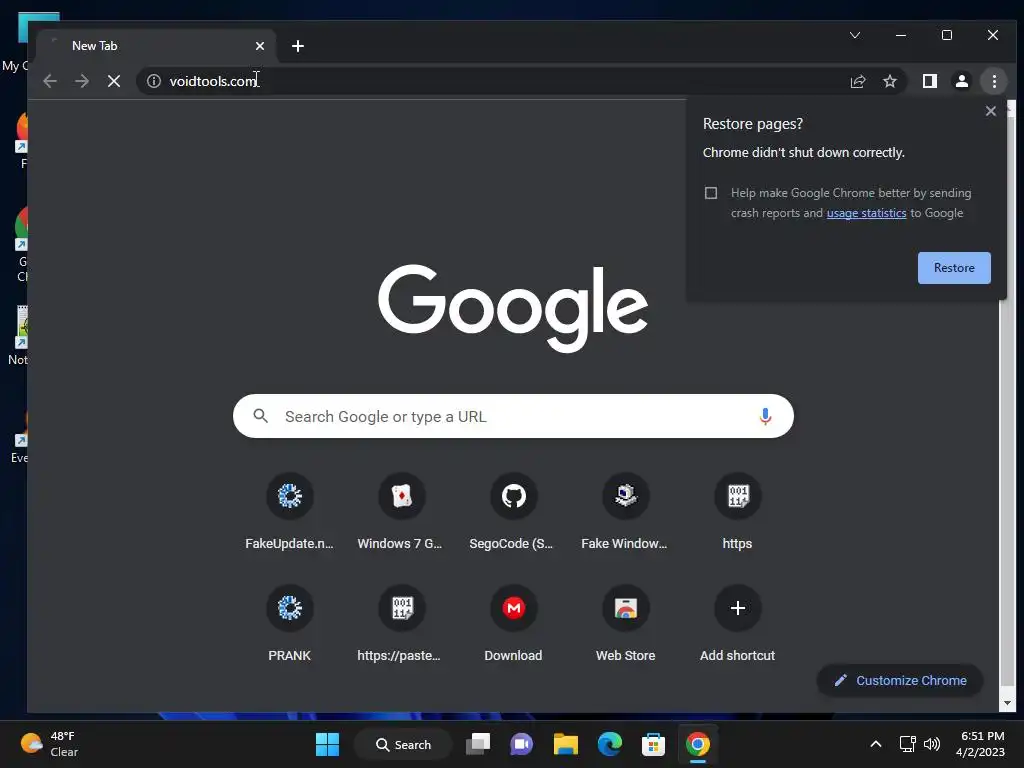Focus the Search Google or type a URL box
The width and height of the screenshot is (1024, 768).
(x=513, y=416)
